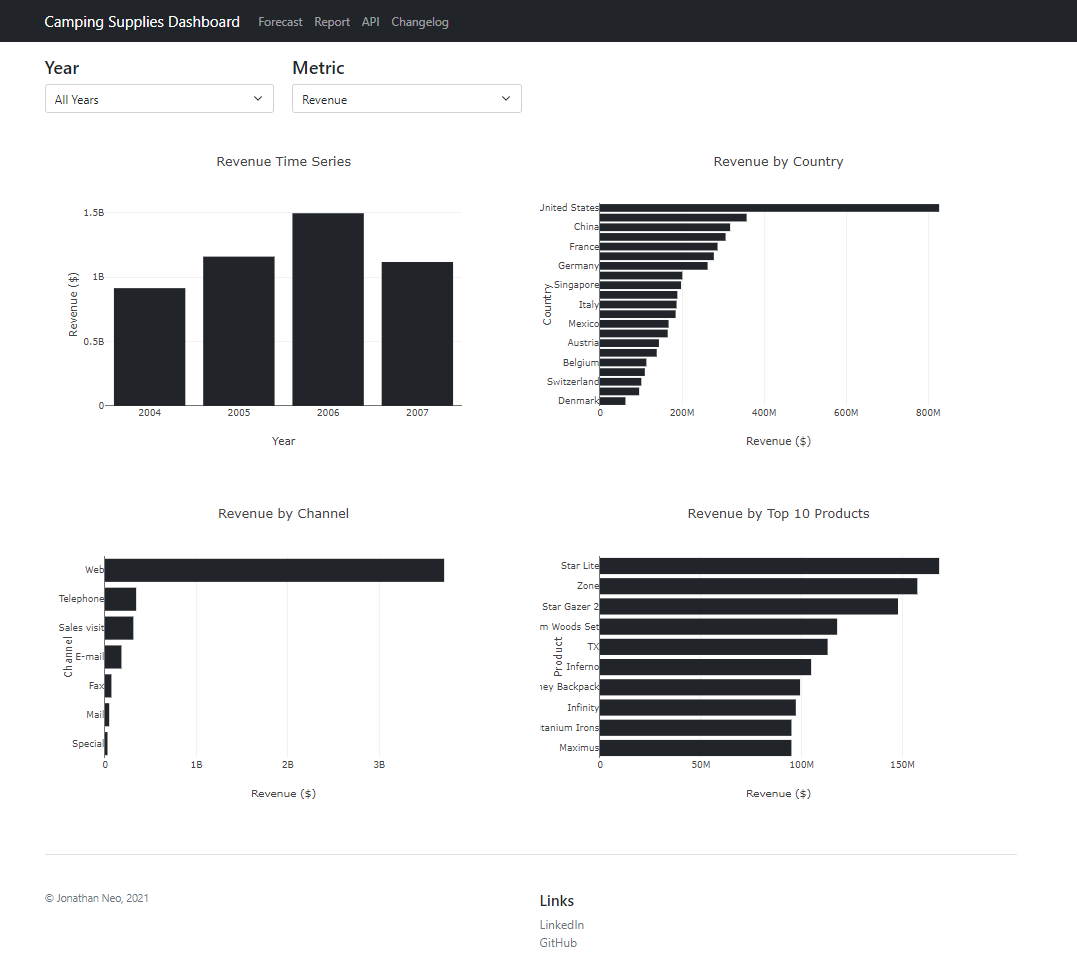Open the Metric dropdown showing Revenue
Image resolution: width=1077 pixels, height=964 pixels.
click(407, 99)
